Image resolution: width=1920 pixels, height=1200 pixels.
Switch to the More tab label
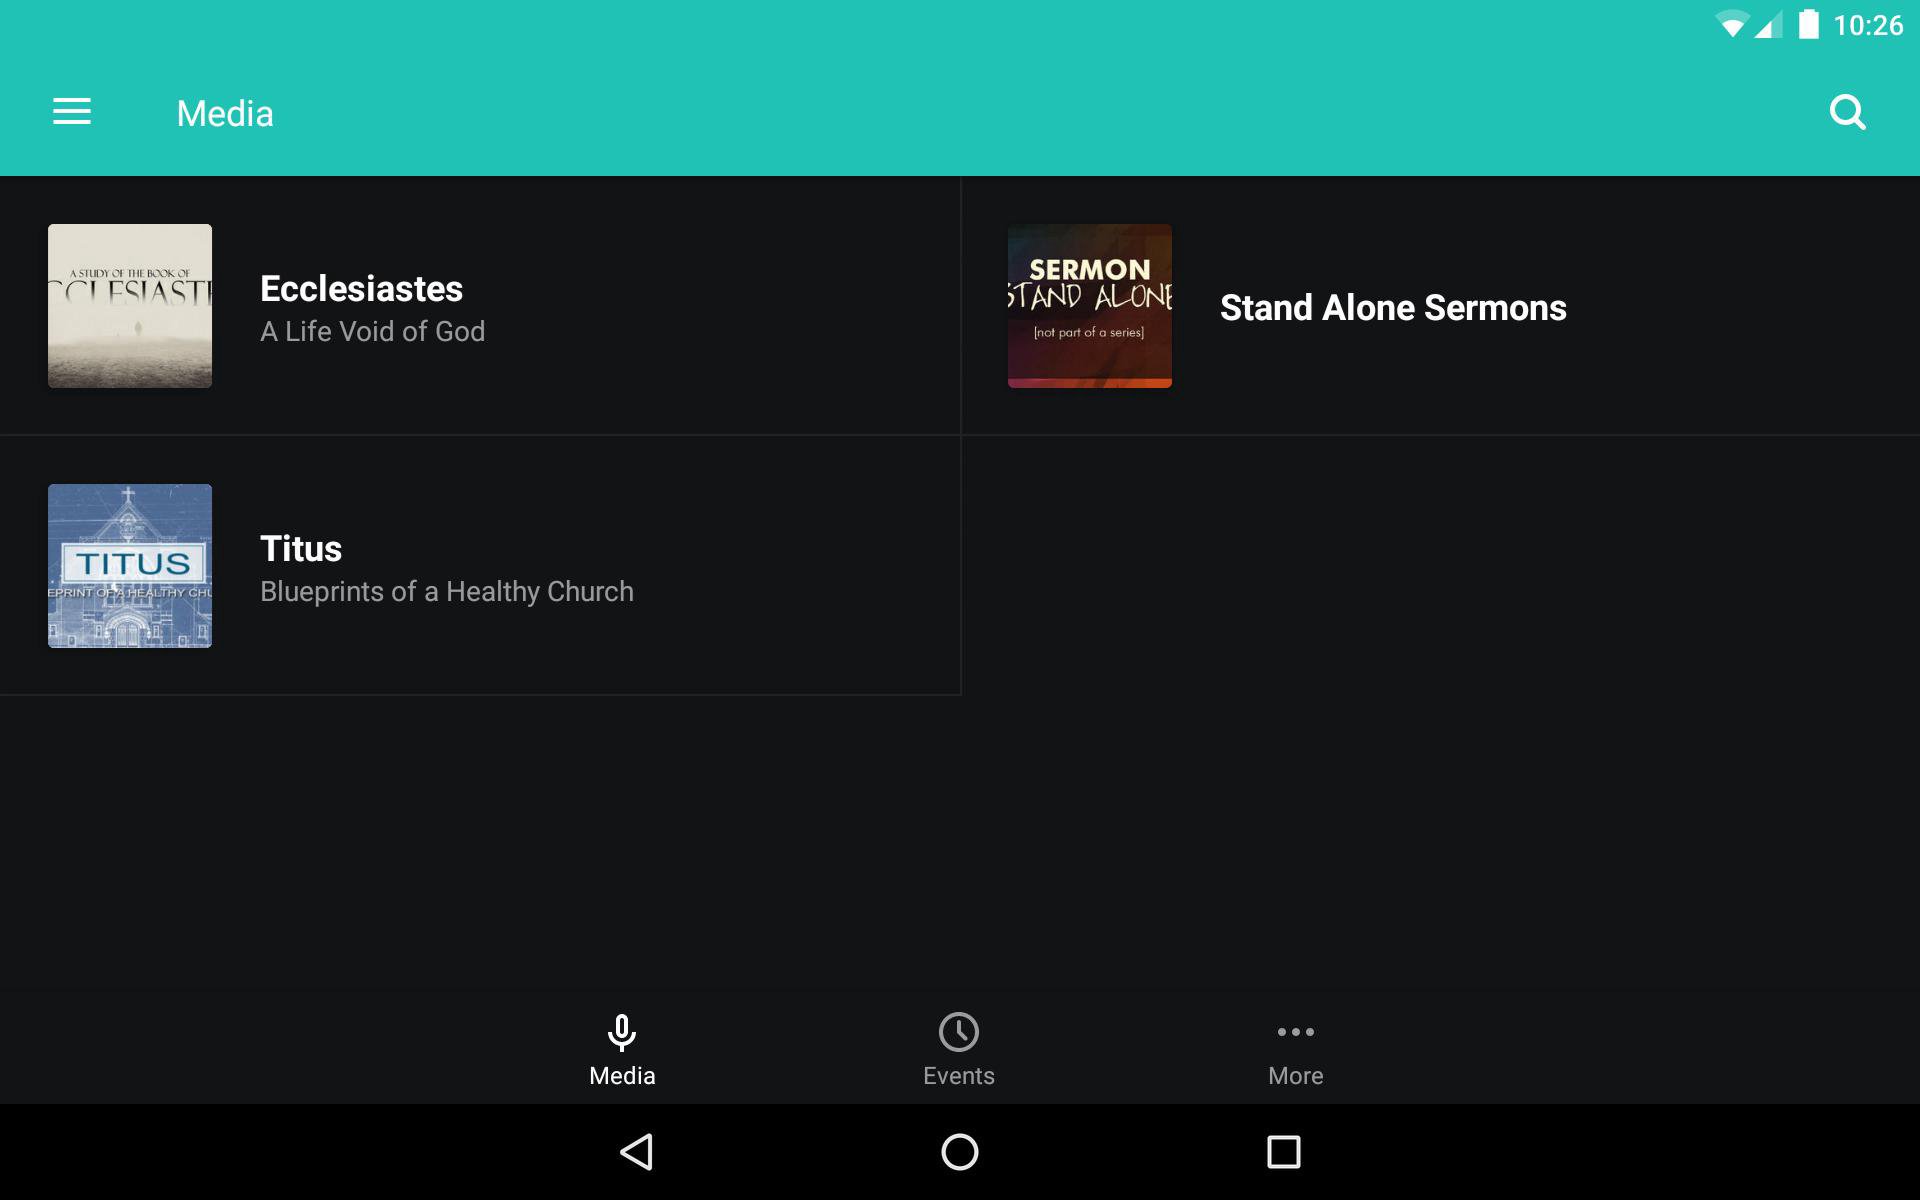(1295, 1076)
